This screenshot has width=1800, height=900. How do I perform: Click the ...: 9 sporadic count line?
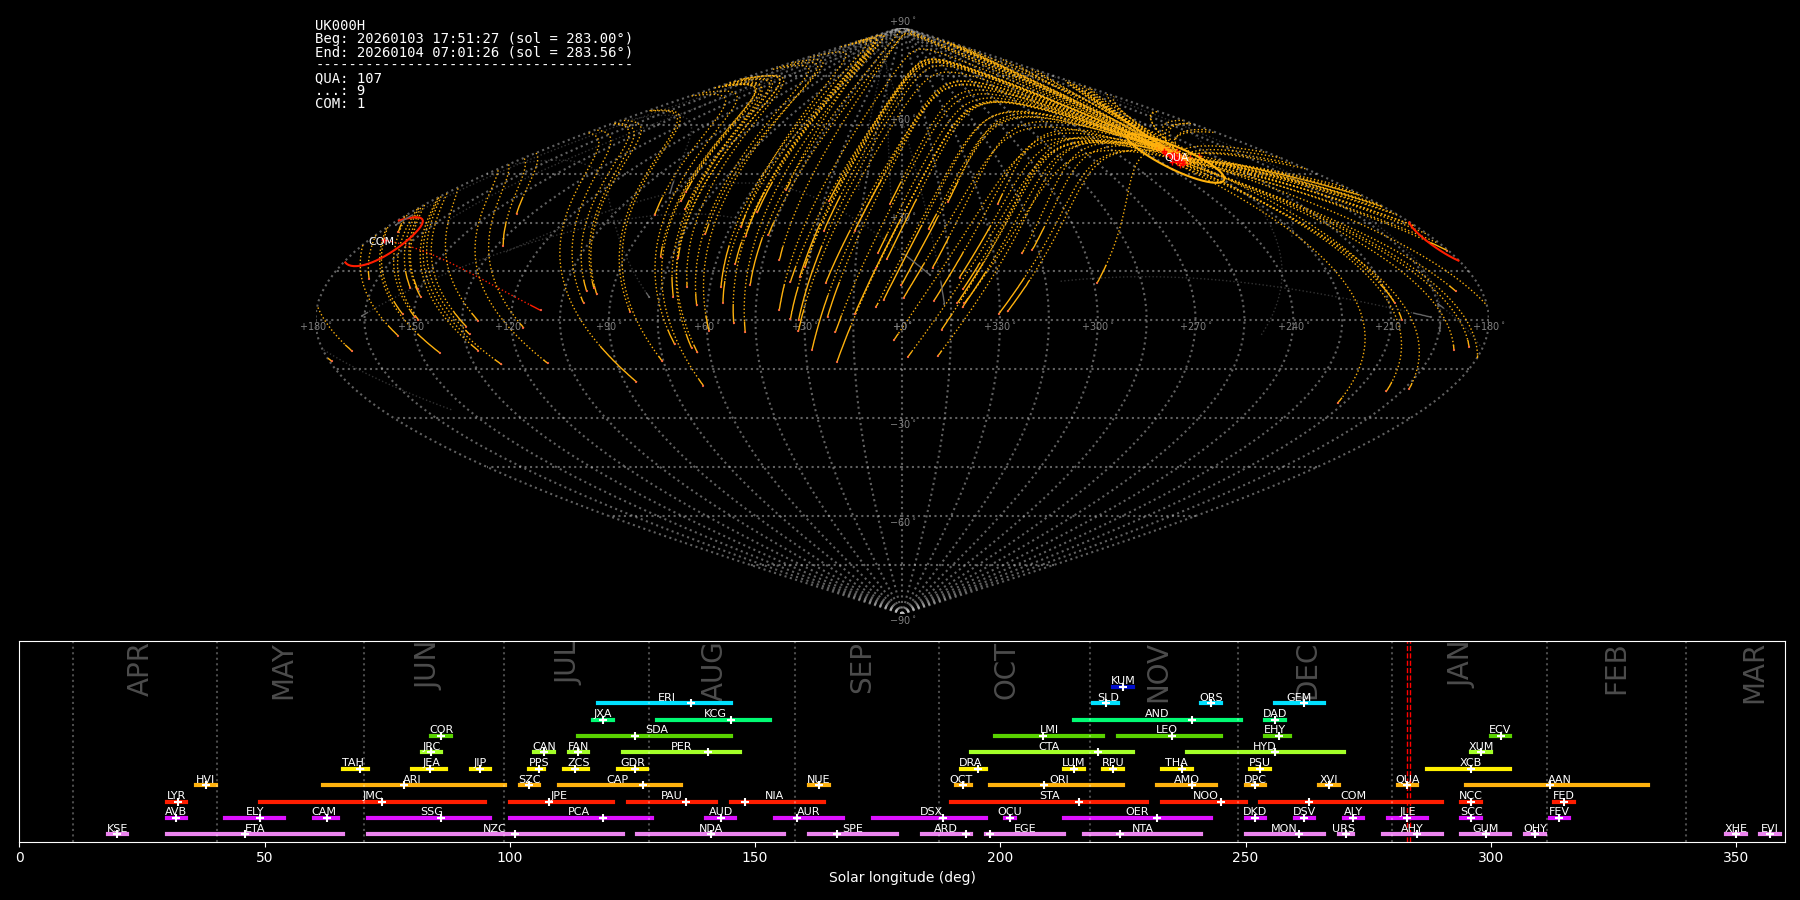[340, 91]
